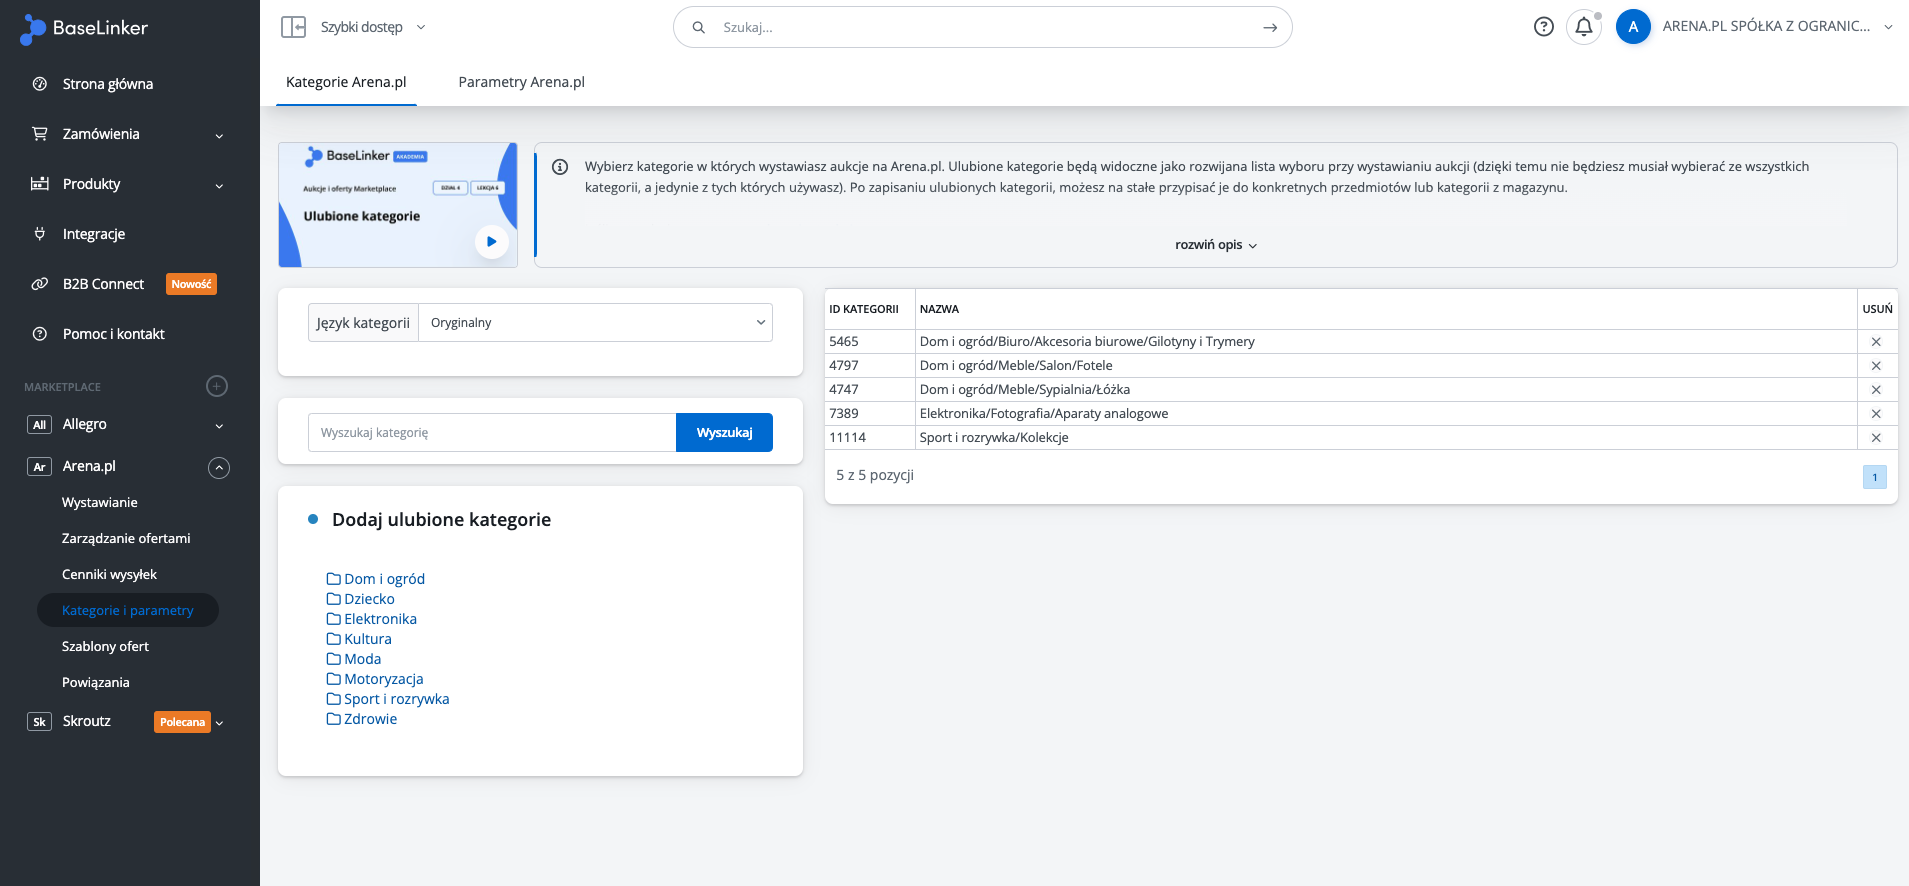1909x886 pixels.
Task: Toggle the sidebar panel layout icon
Action: point(293,27)
